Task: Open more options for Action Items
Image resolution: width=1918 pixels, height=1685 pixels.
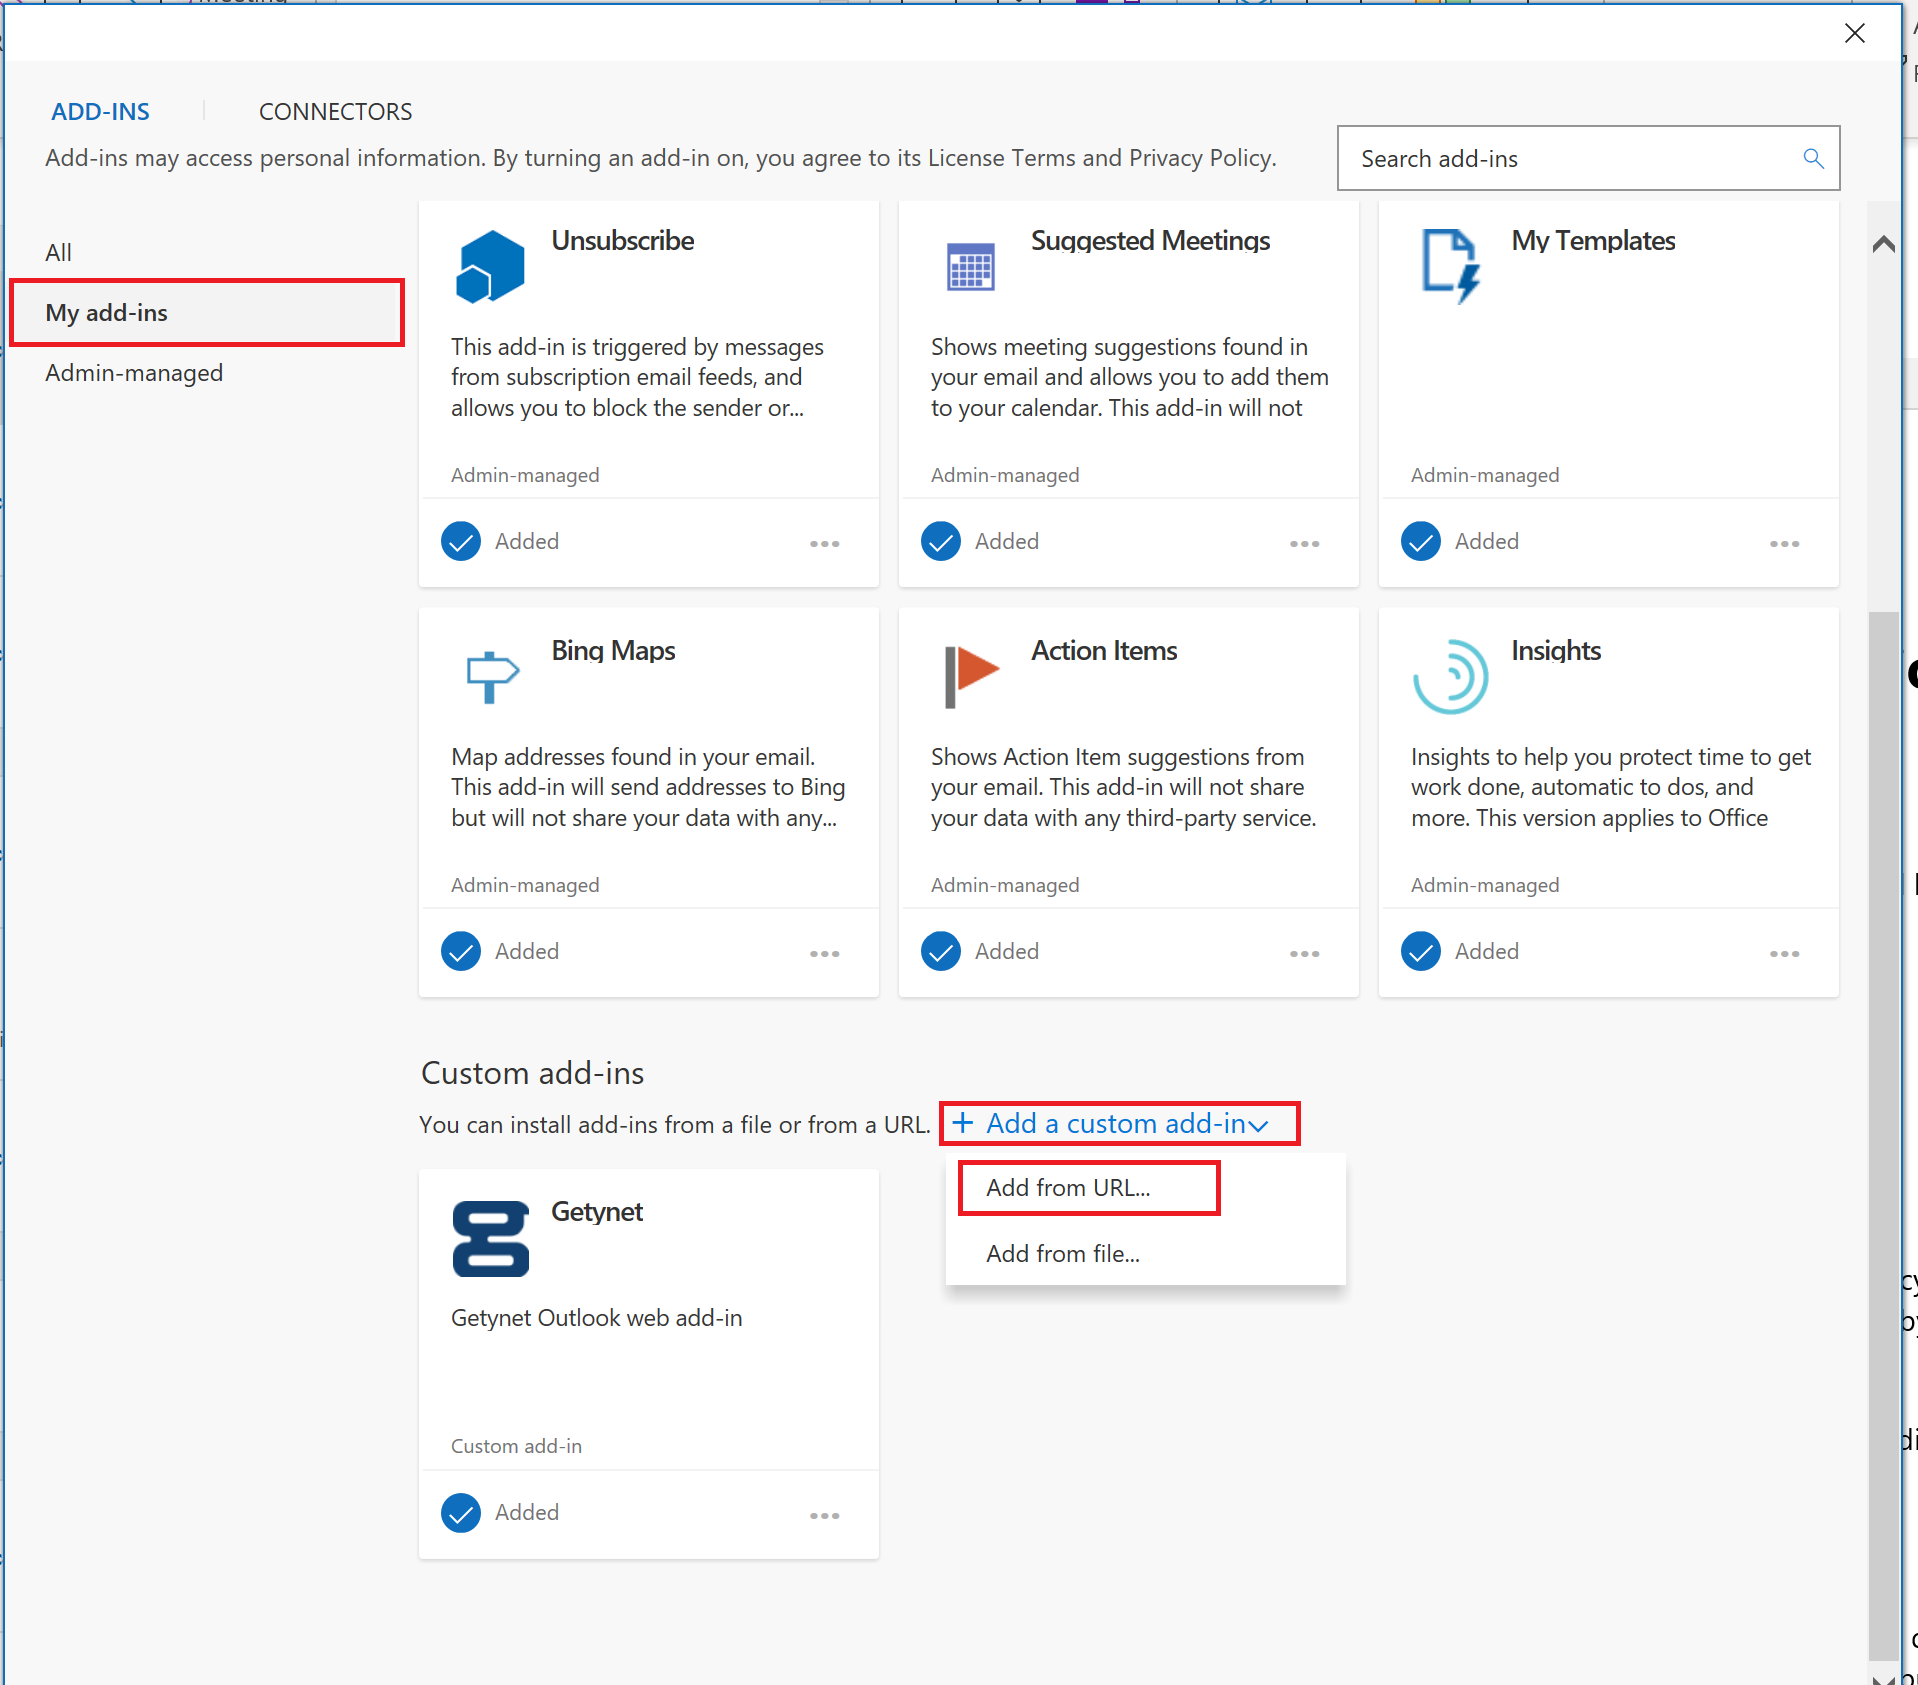Action: tap(1305, 953)
